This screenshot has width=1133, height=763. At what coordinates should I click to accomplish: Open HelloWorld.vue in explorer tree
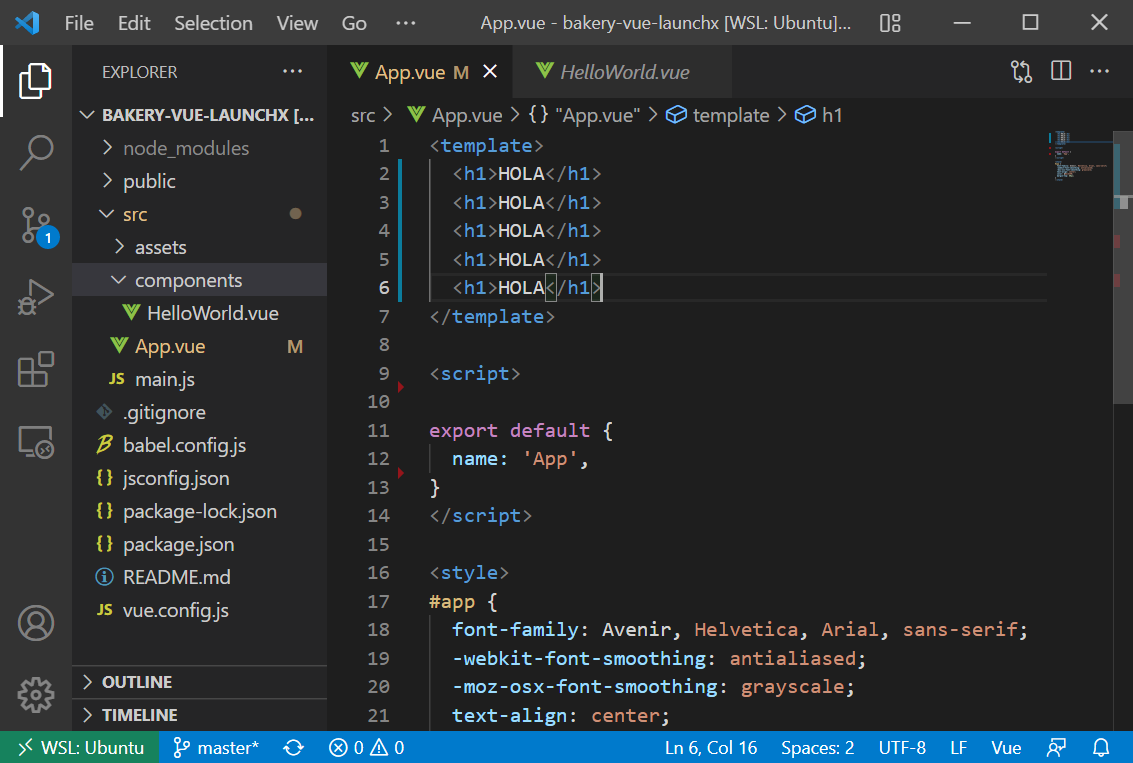199,314
